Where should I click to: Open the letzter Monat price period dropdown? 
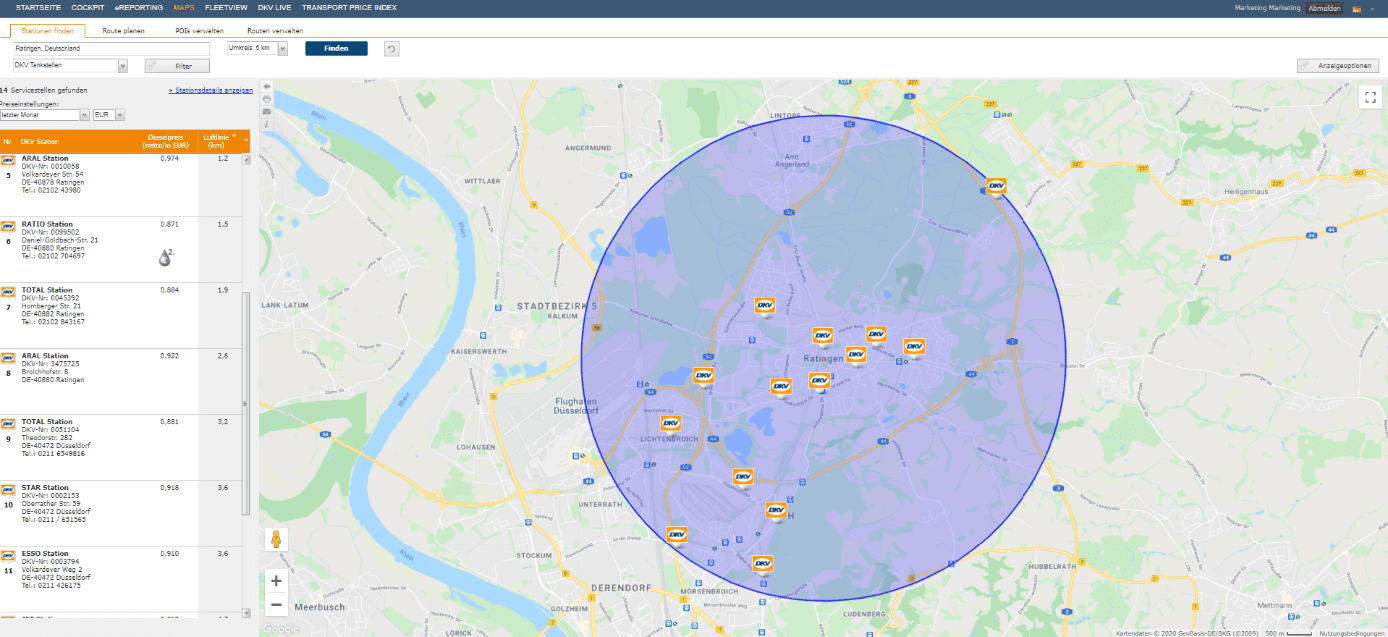click(84, 115)
